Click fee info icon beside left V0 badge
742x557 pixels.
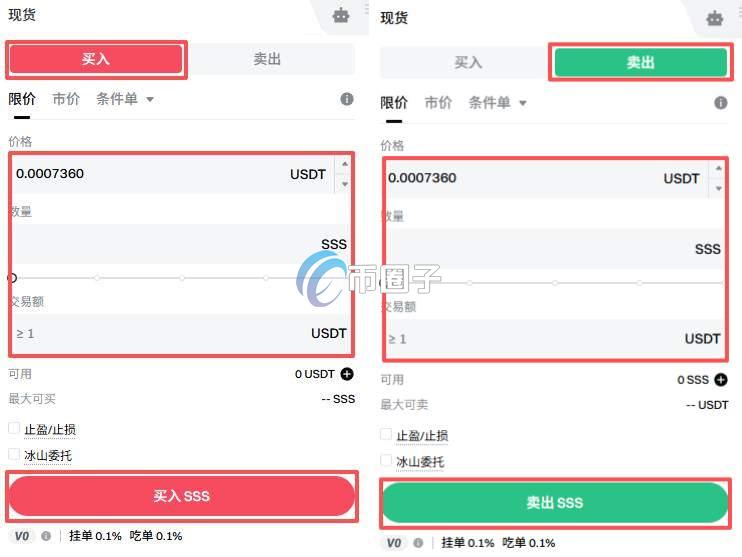(46, 536)
